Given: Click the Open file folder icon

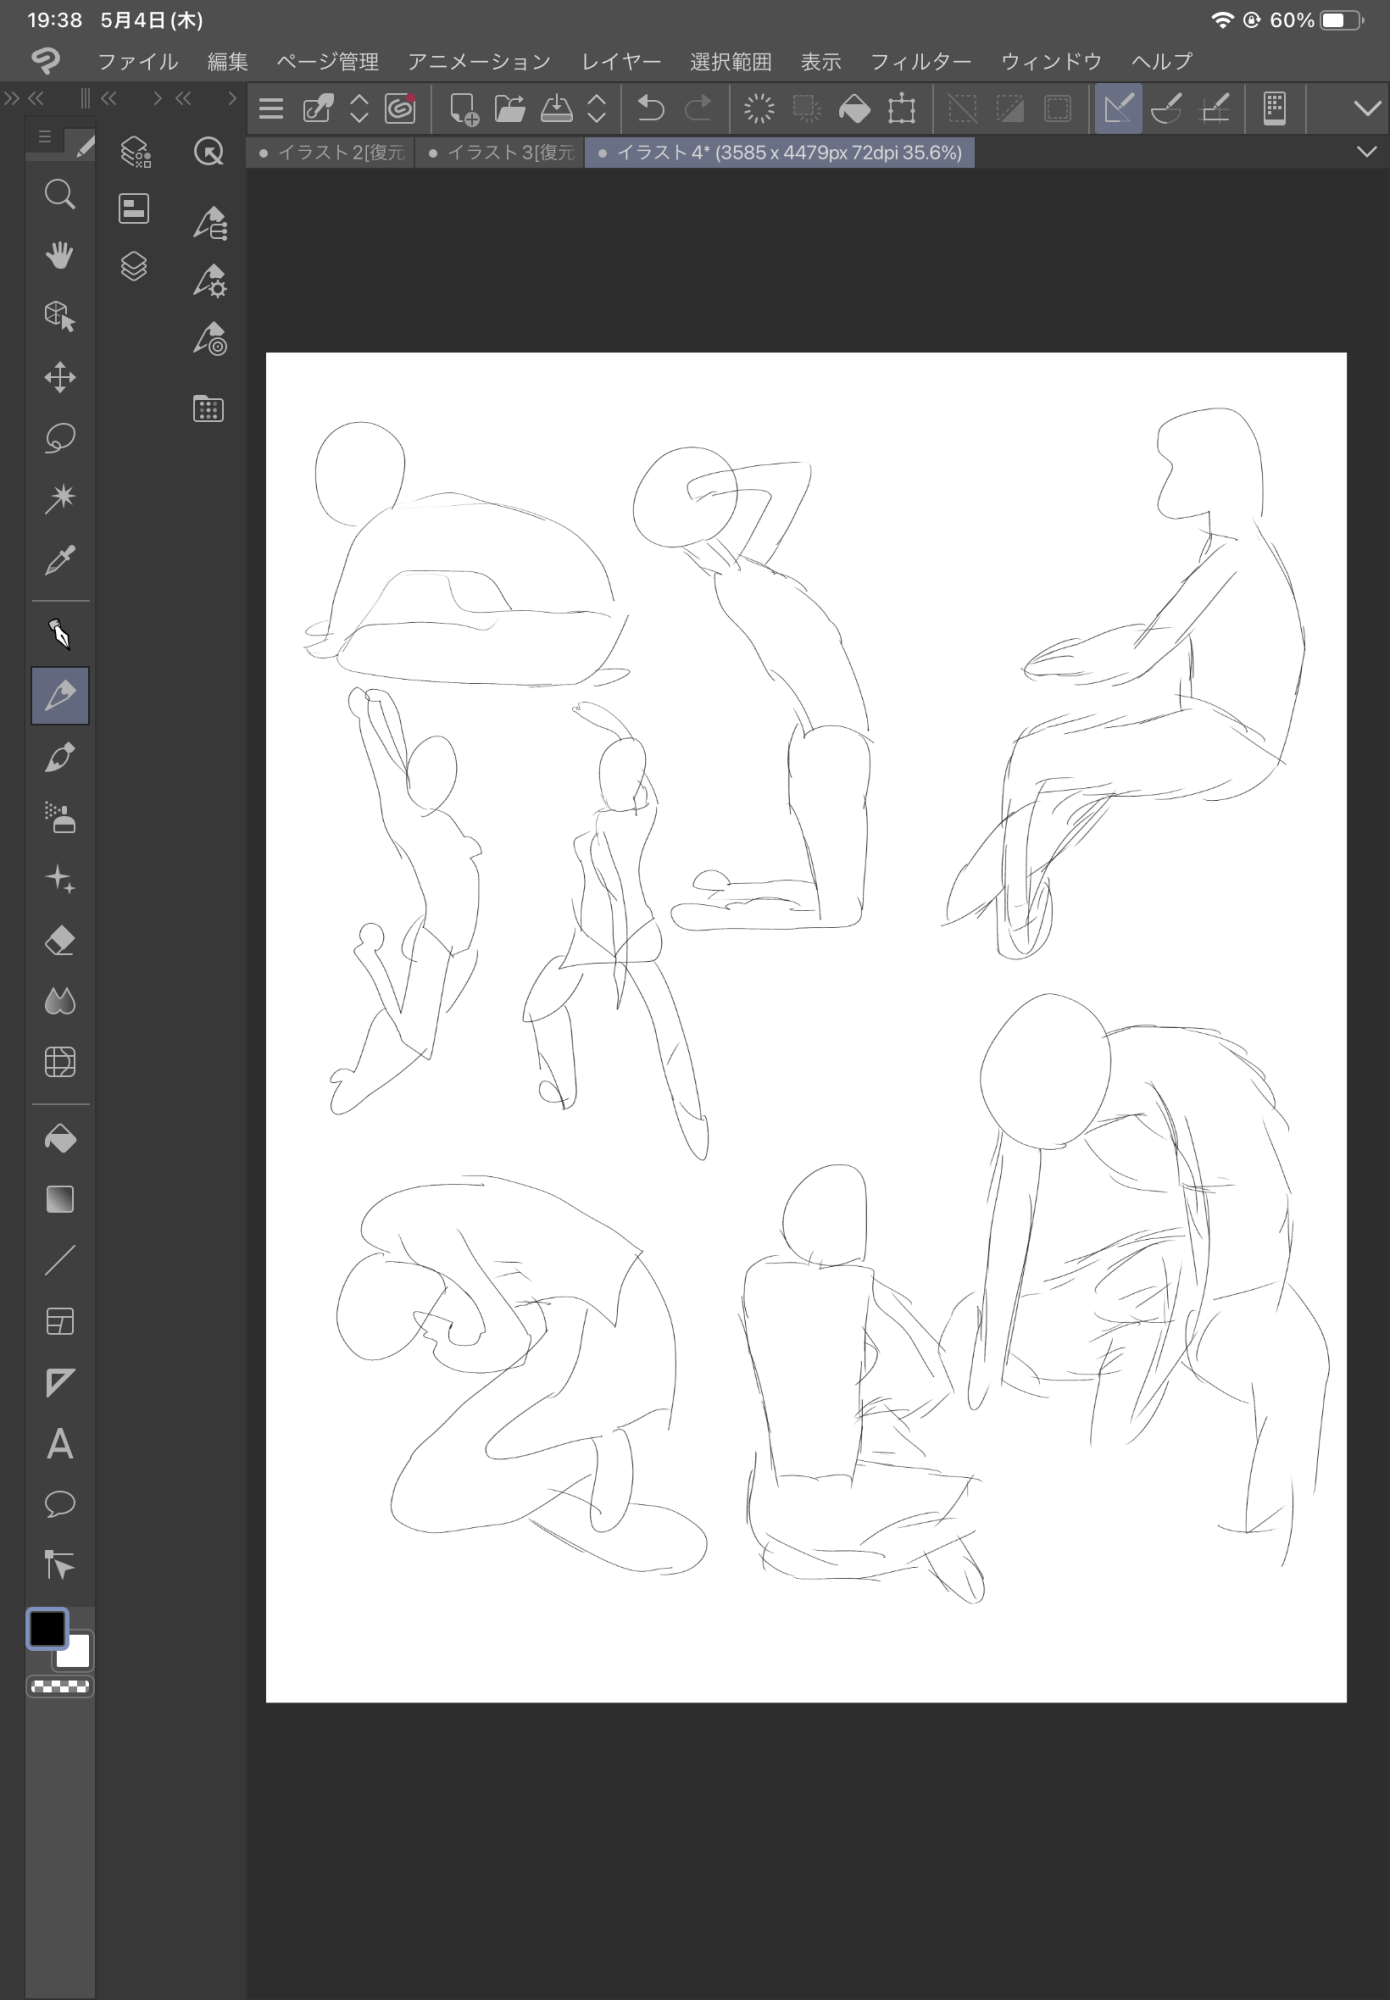Looking at the screenshot, I should pyautogui.click(x=510, y=108).
